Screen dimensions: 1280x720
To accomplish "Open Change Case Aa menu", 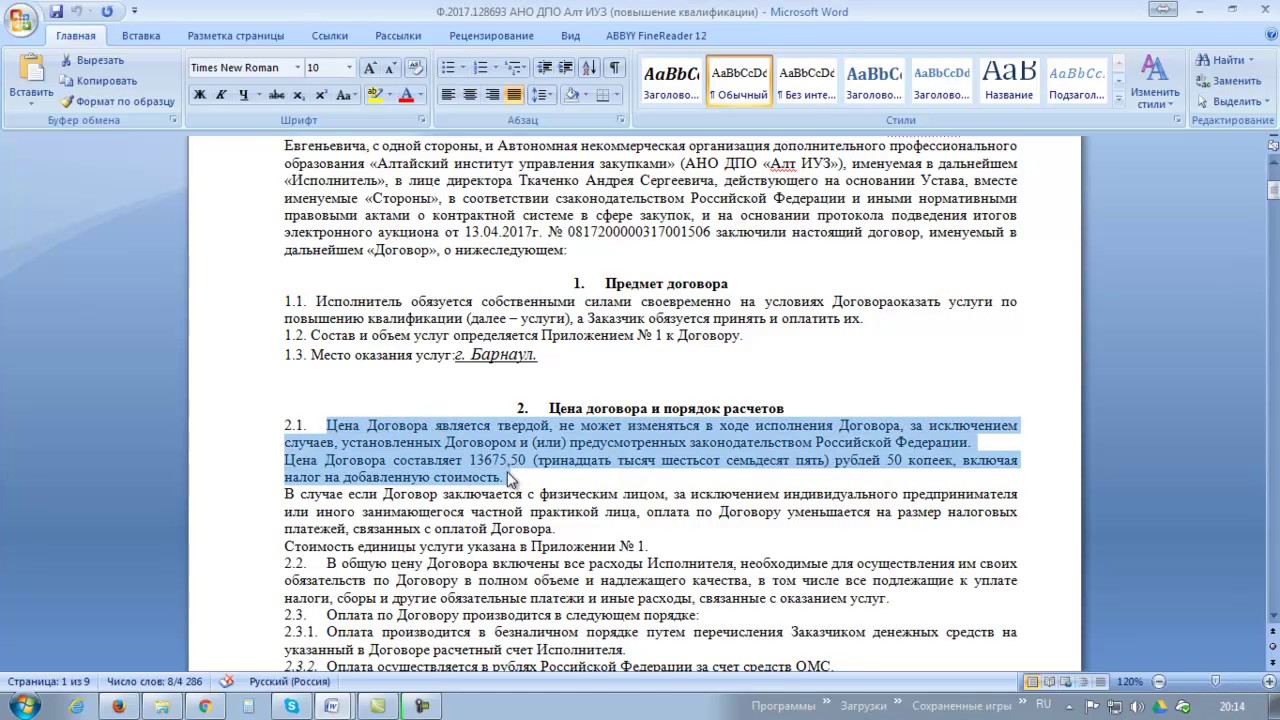I will [346, 95].
